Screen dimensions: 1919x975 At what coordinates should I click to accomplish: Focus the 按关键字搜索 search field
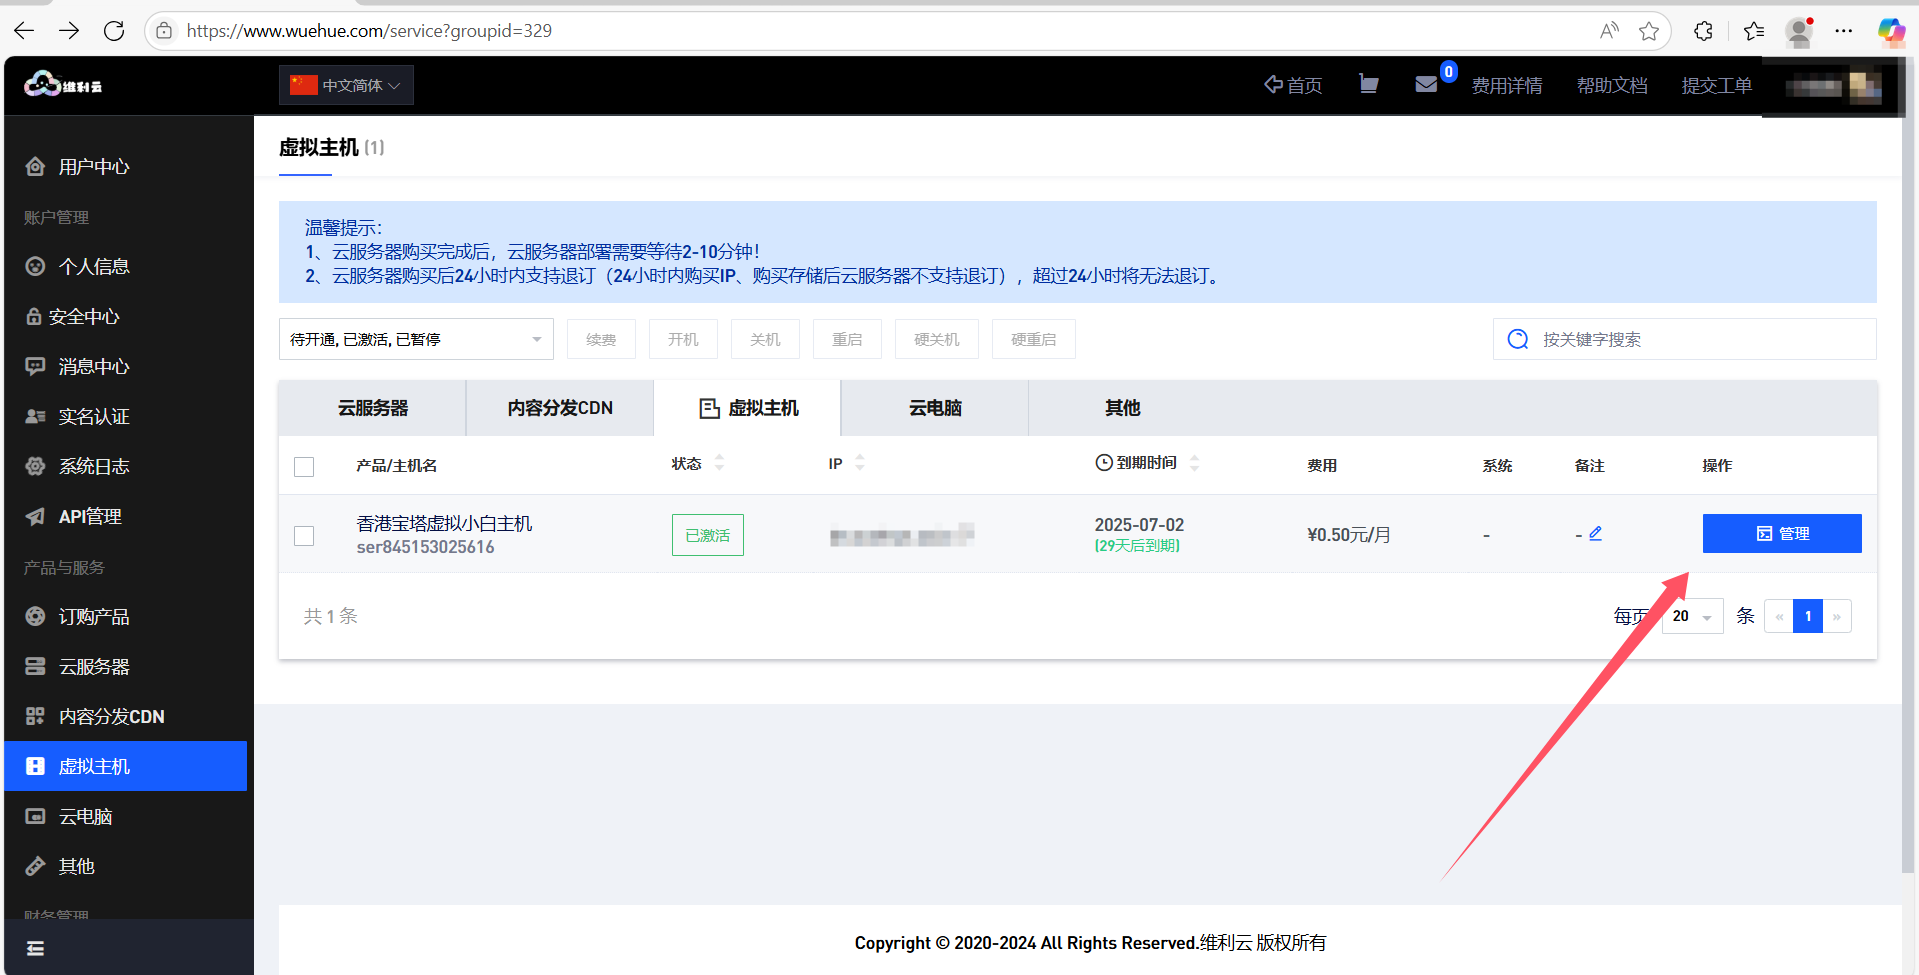(x=1685, y=339)
